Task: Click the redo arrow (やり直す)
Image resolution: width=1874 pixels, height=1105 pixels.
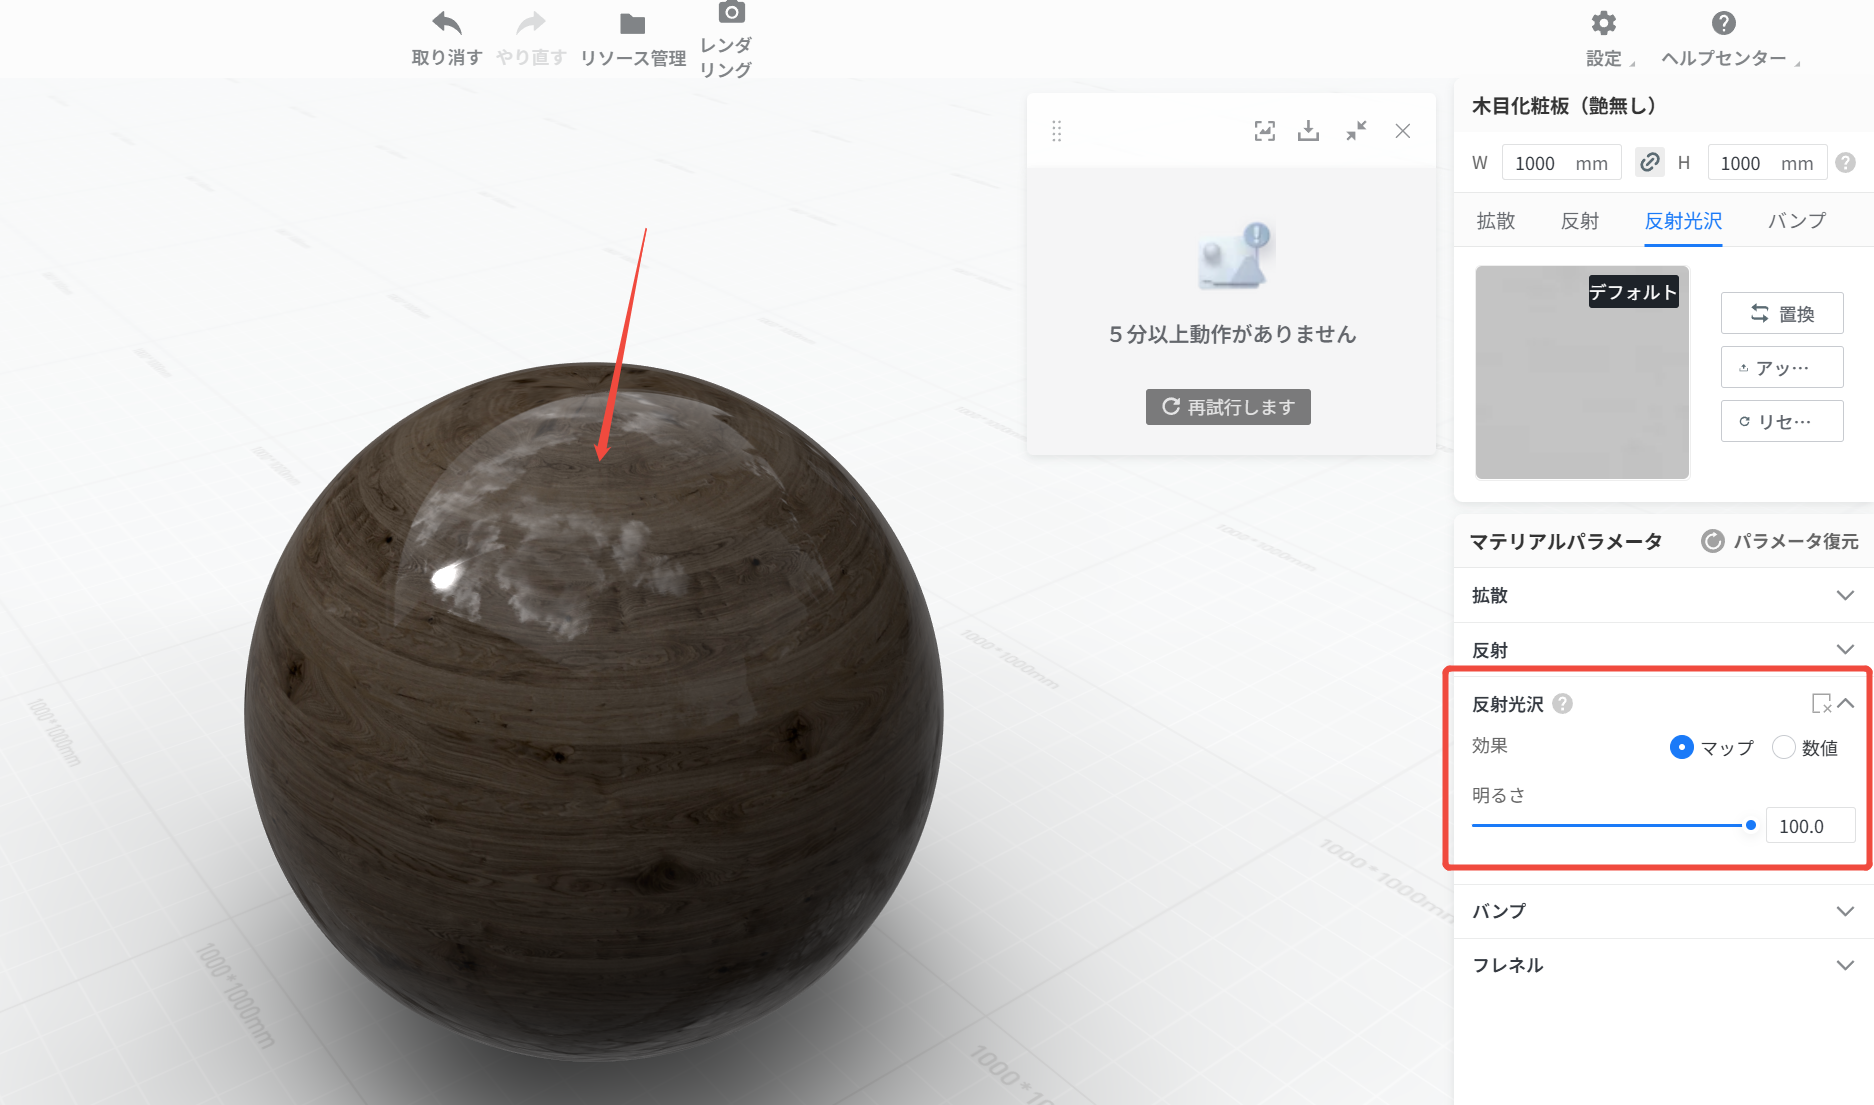Action: pyautogui.click(x=531, y=23)
